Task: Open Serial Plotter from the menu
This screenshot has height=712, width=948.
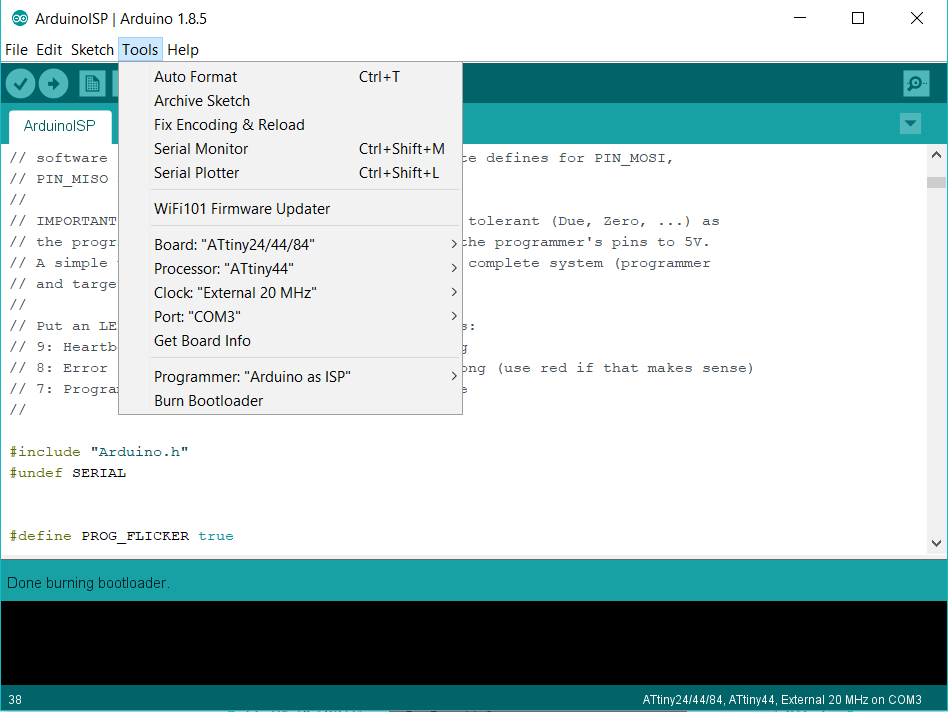Action: tap(290, 173)
